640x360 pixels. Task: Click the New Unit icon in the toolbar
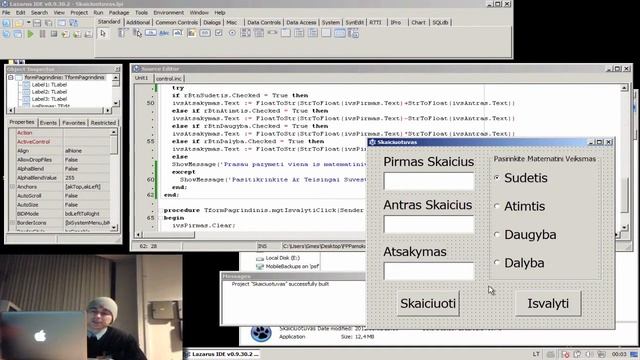point(7,23)
